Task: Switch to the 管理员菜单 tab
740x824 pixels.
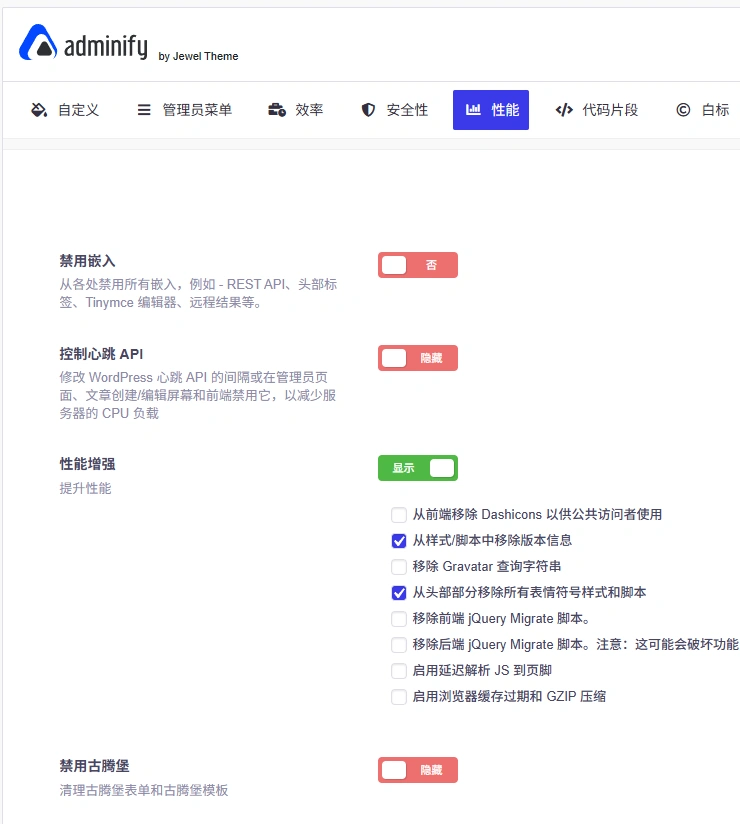Action: click(x=184, y=110)
